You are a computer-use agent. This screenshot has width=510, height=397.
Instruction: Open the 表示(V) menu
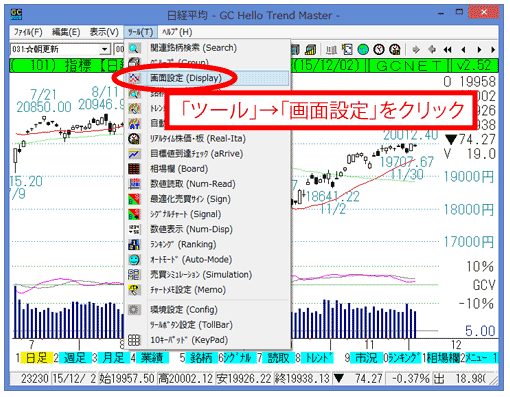click(104, 32)
